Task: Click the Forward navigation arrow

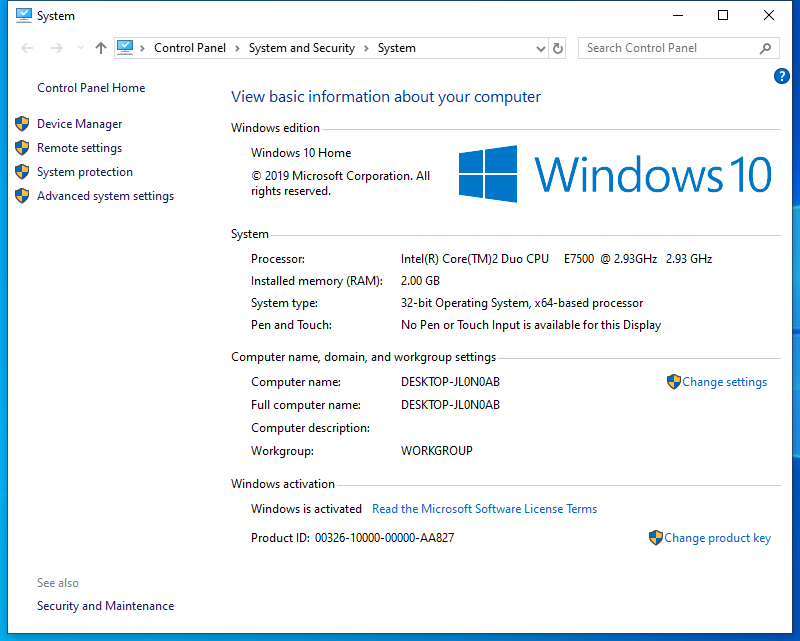Action: 57,48
